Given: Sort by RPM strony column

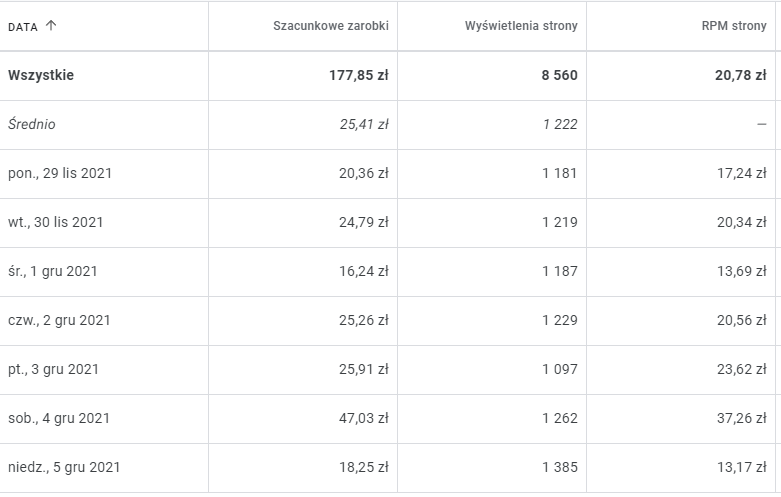Looking at the screenshot, I should pos(734,26).
